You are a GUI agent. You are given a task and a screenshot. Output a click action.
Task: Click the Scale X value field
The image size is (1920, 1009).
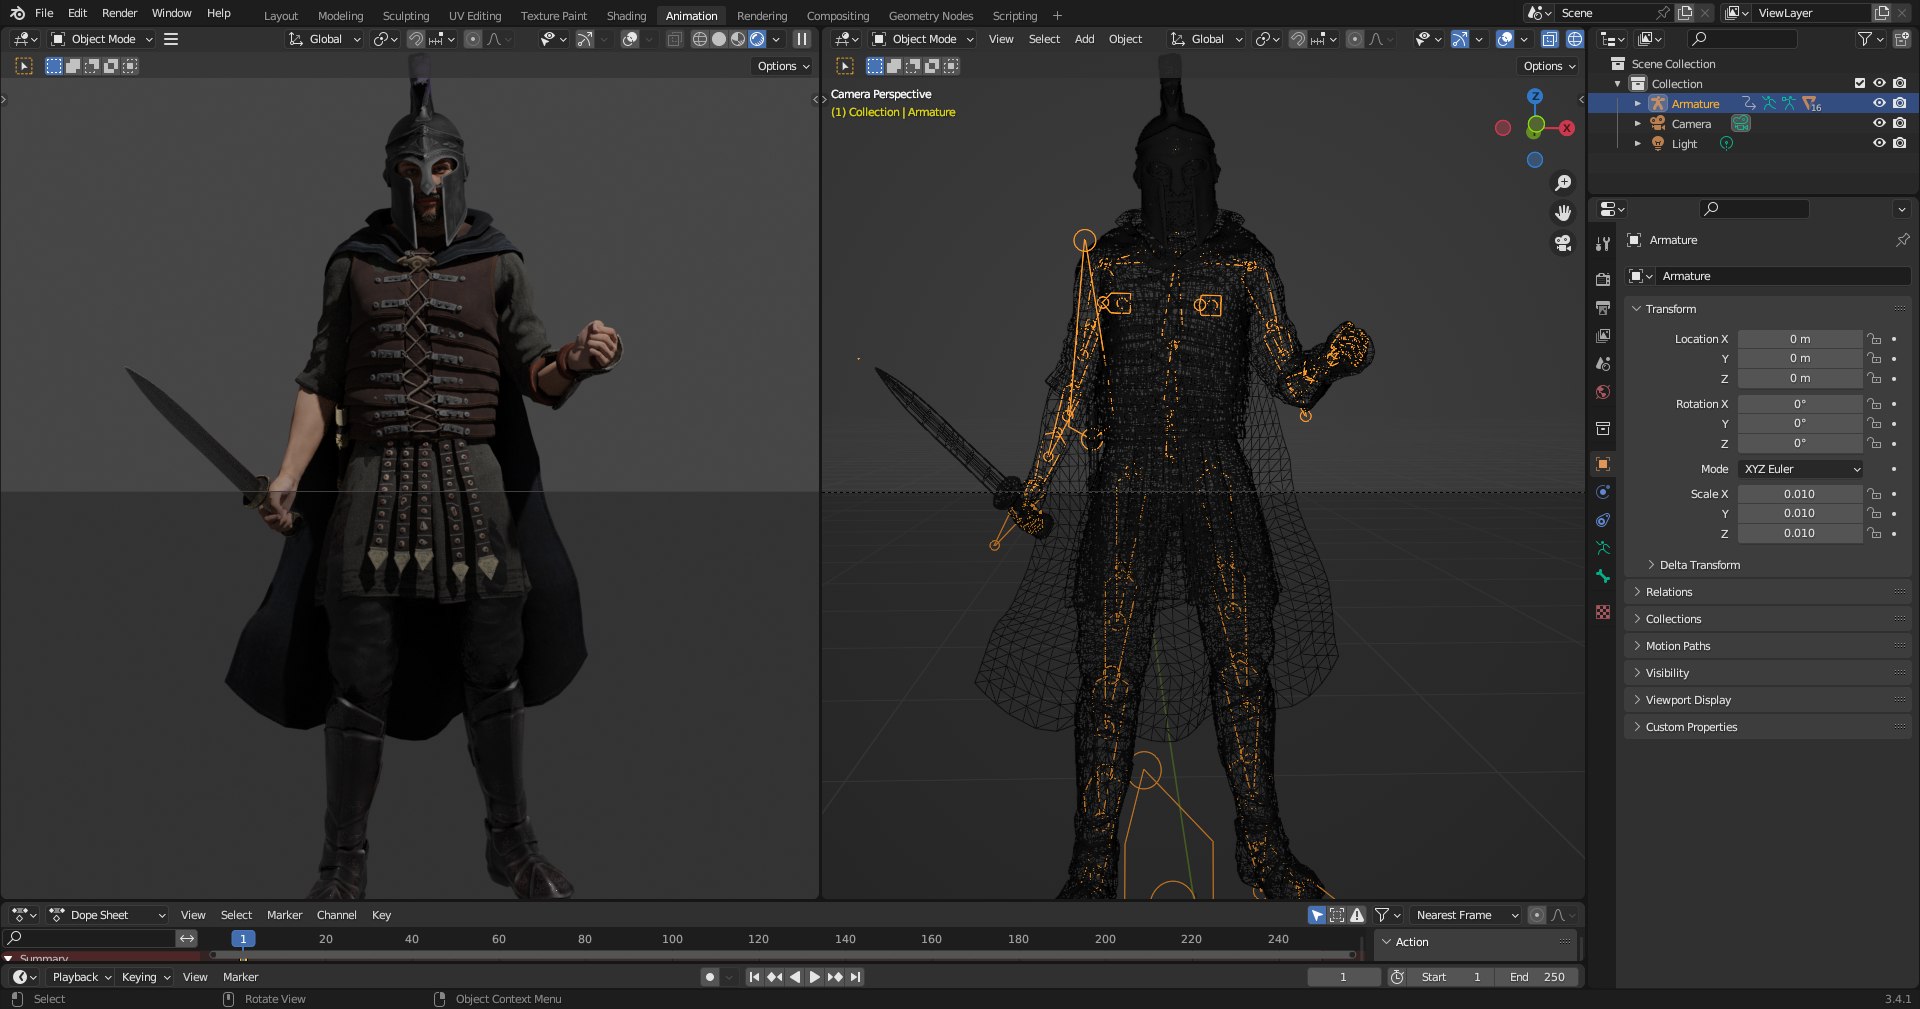click(1799, 494)
